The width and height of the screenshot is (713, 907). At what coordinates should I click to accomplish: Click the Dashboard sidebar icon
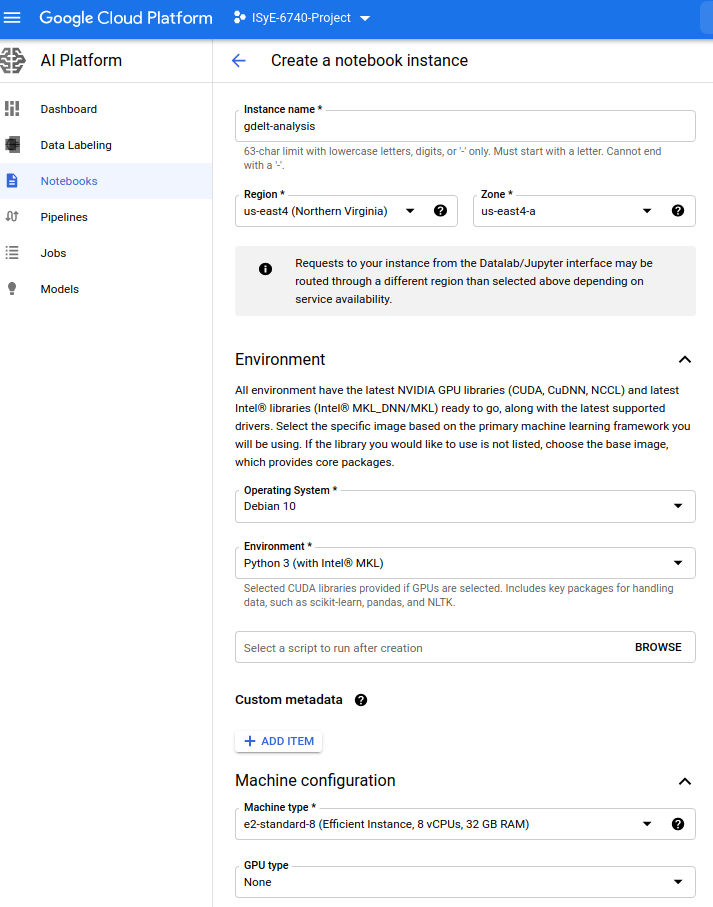click(x=12, y=109)
